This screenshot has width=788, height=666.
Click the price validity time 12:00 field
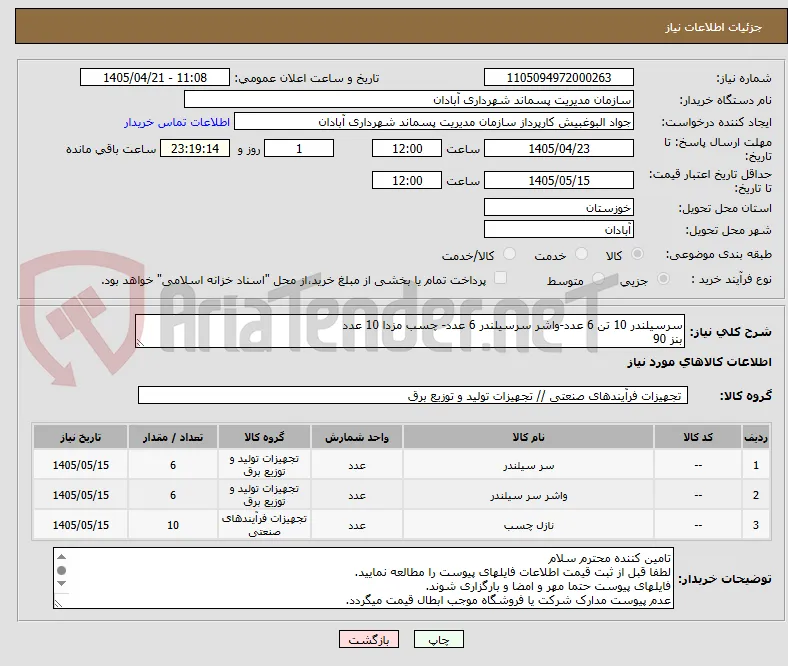(x=407, y=180)
